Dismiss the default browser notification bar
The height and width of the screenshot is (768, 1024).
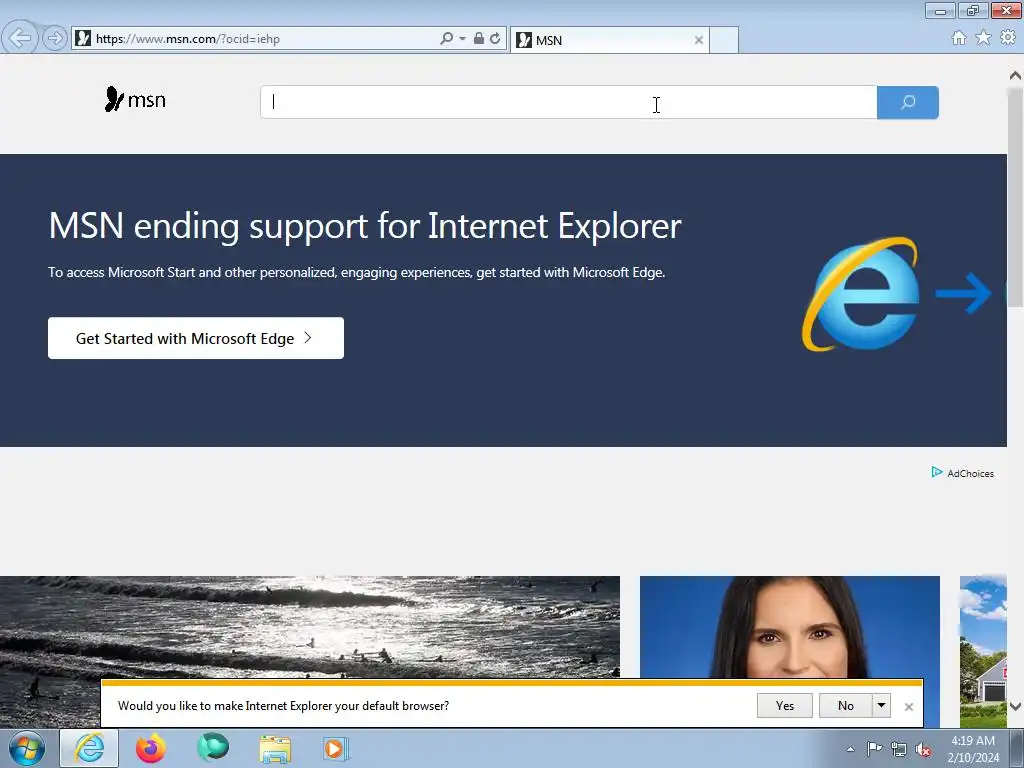[x=908, y=707]
